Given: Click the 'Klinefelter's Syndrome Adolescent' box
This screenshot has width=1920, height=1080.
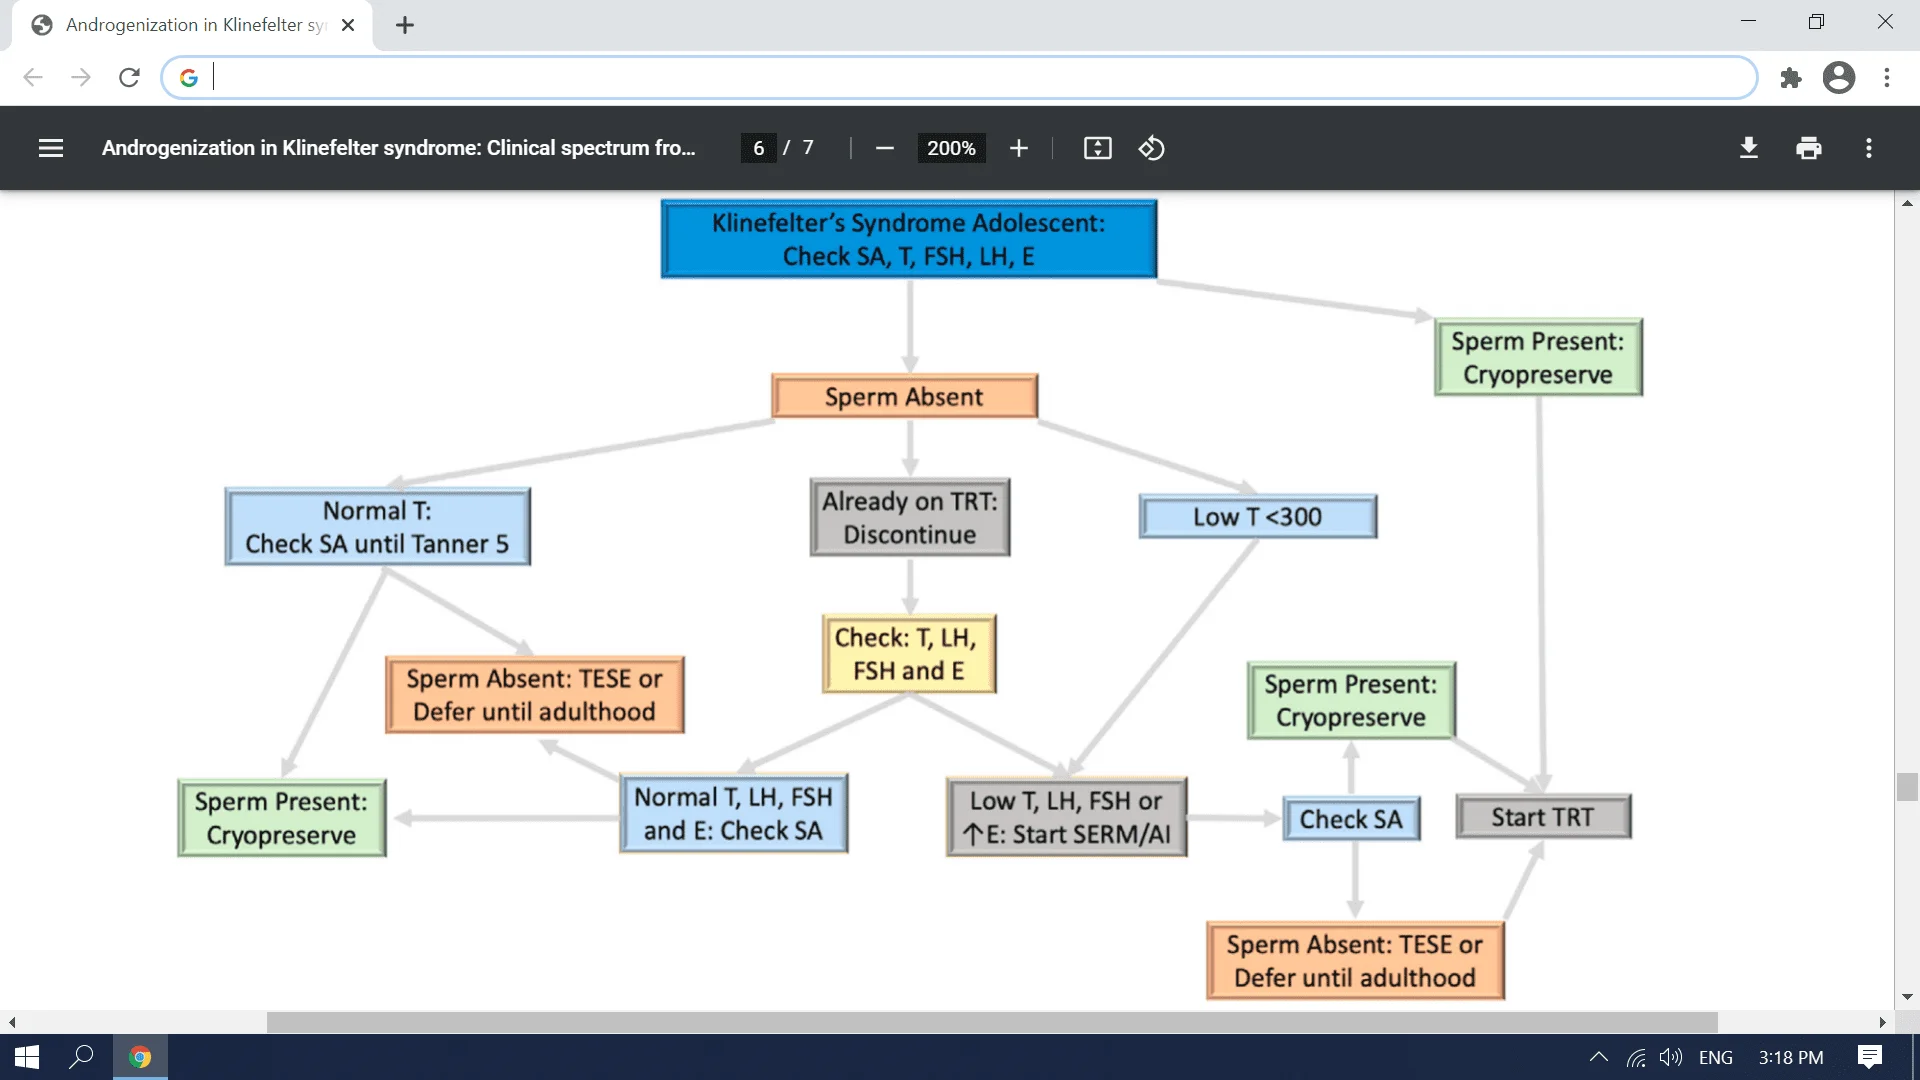Looking at the screenshot, I should (909, 239).
